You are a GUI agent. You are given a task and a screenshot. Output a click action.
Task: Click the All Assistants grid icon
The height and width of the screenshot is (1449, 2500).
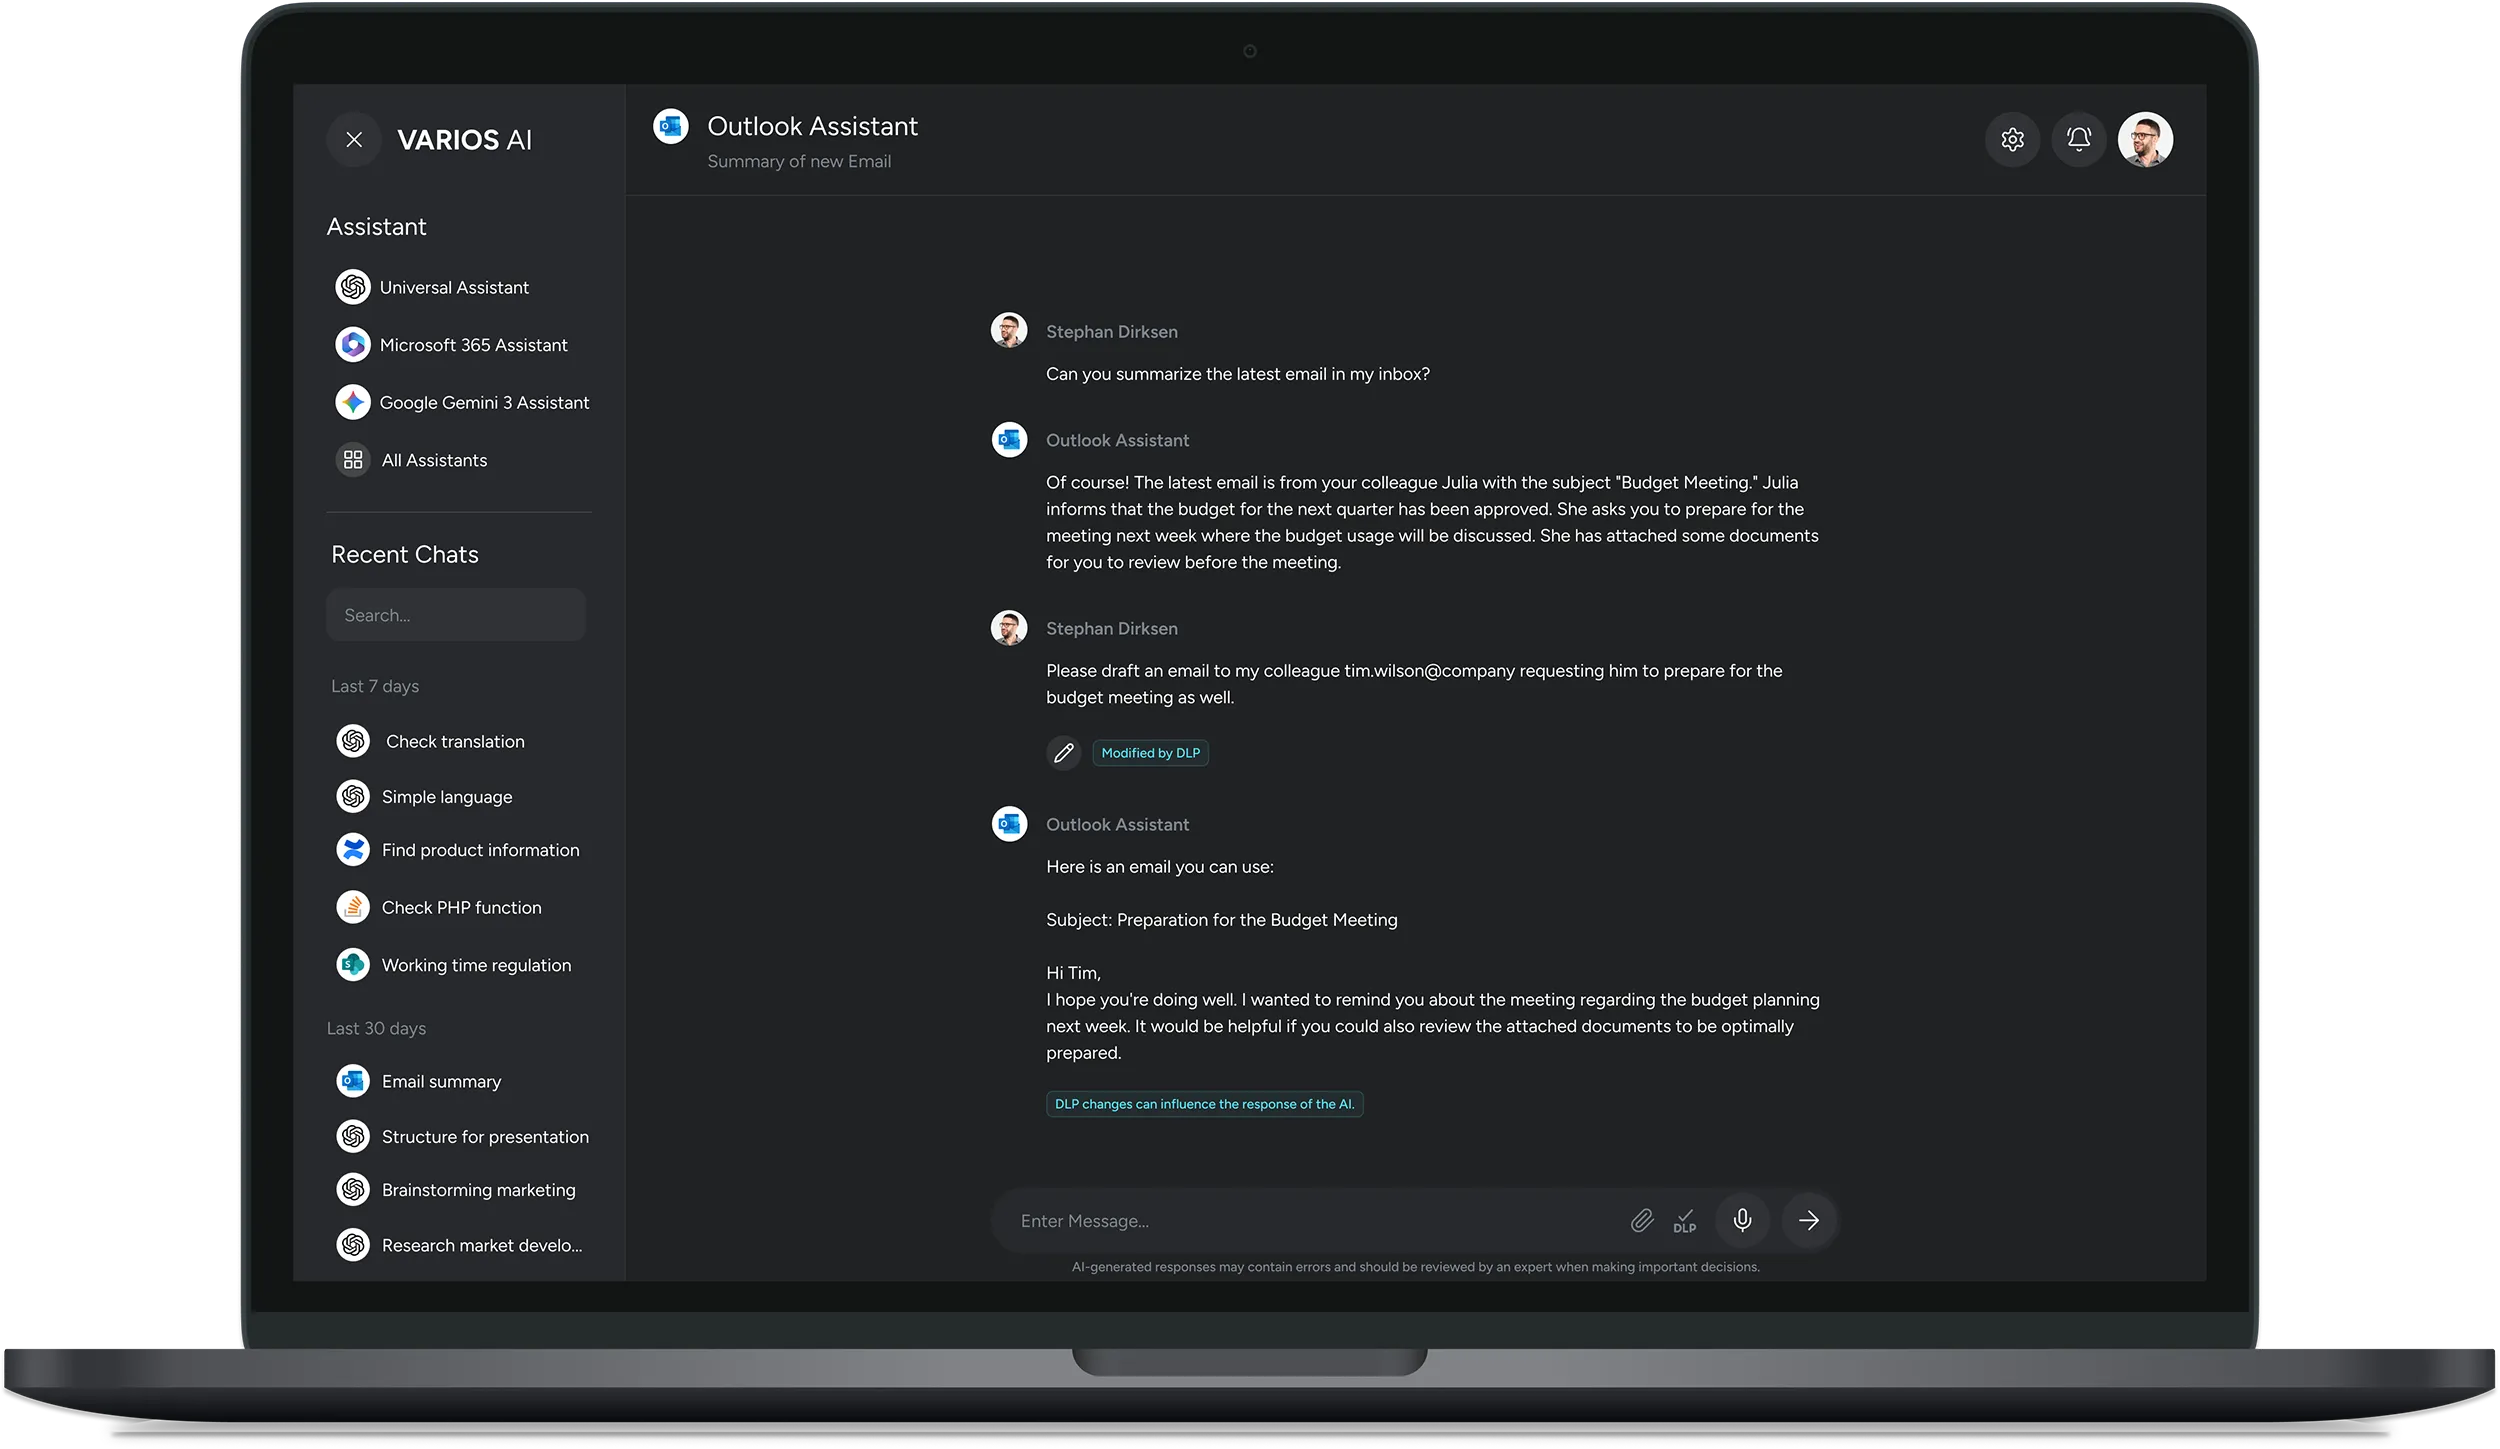353,460
